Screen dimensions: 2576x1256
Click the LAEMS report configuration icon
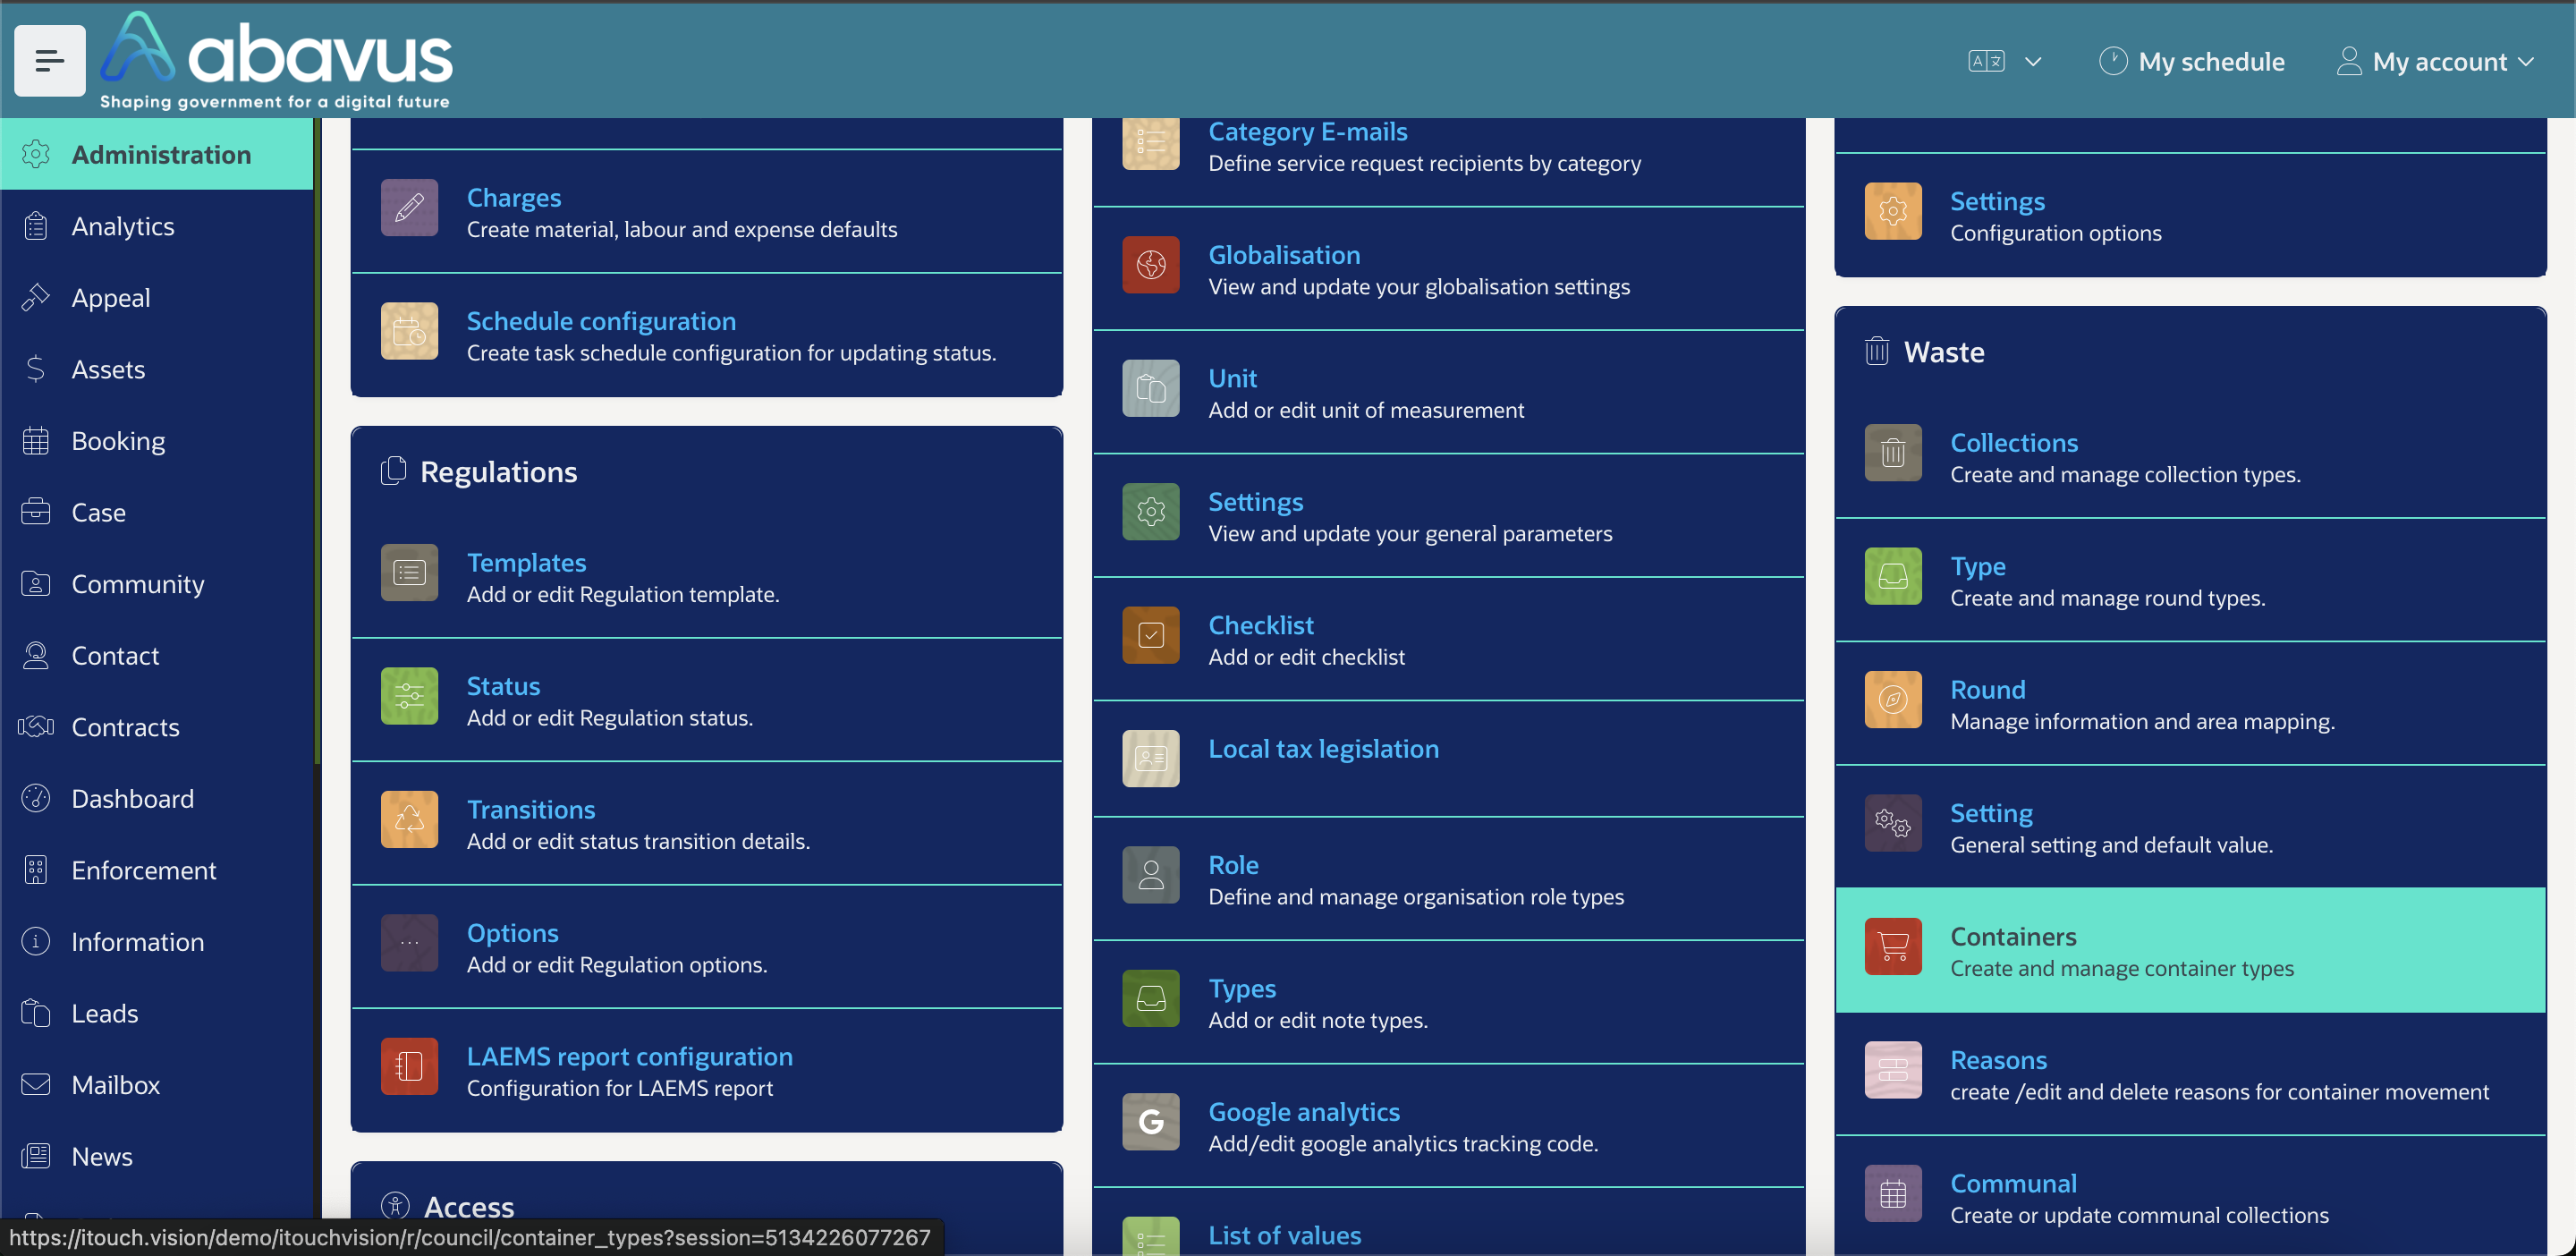click(x=409, y=1066)
